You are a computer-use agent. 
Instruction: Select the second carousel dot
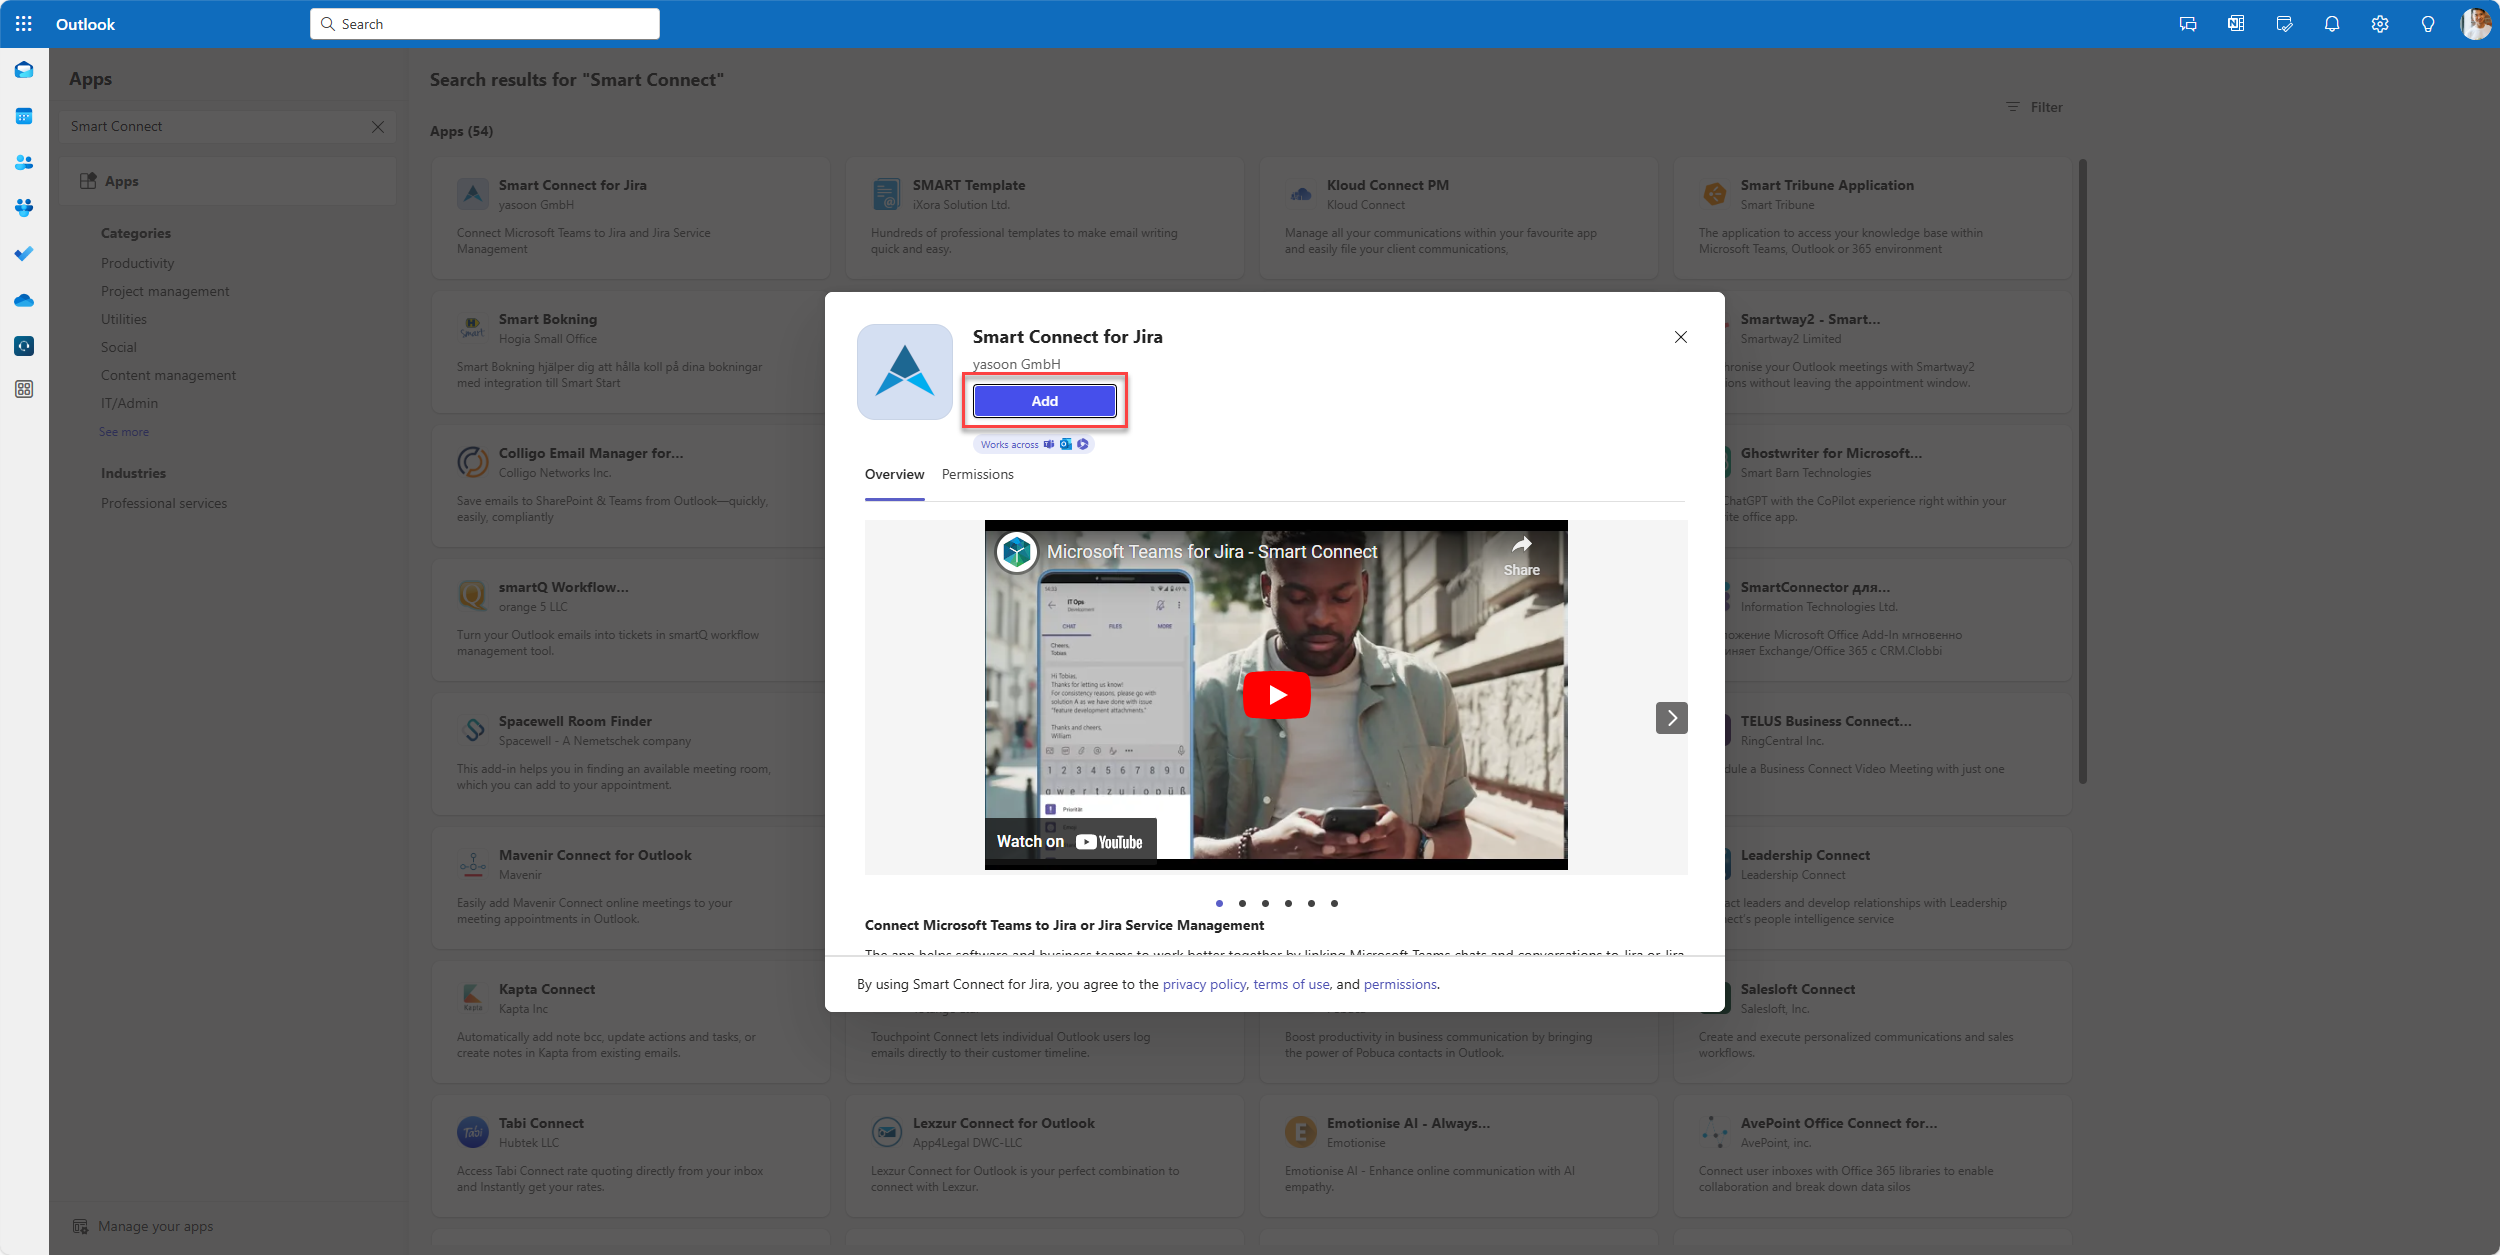[x=1242, y=903]
